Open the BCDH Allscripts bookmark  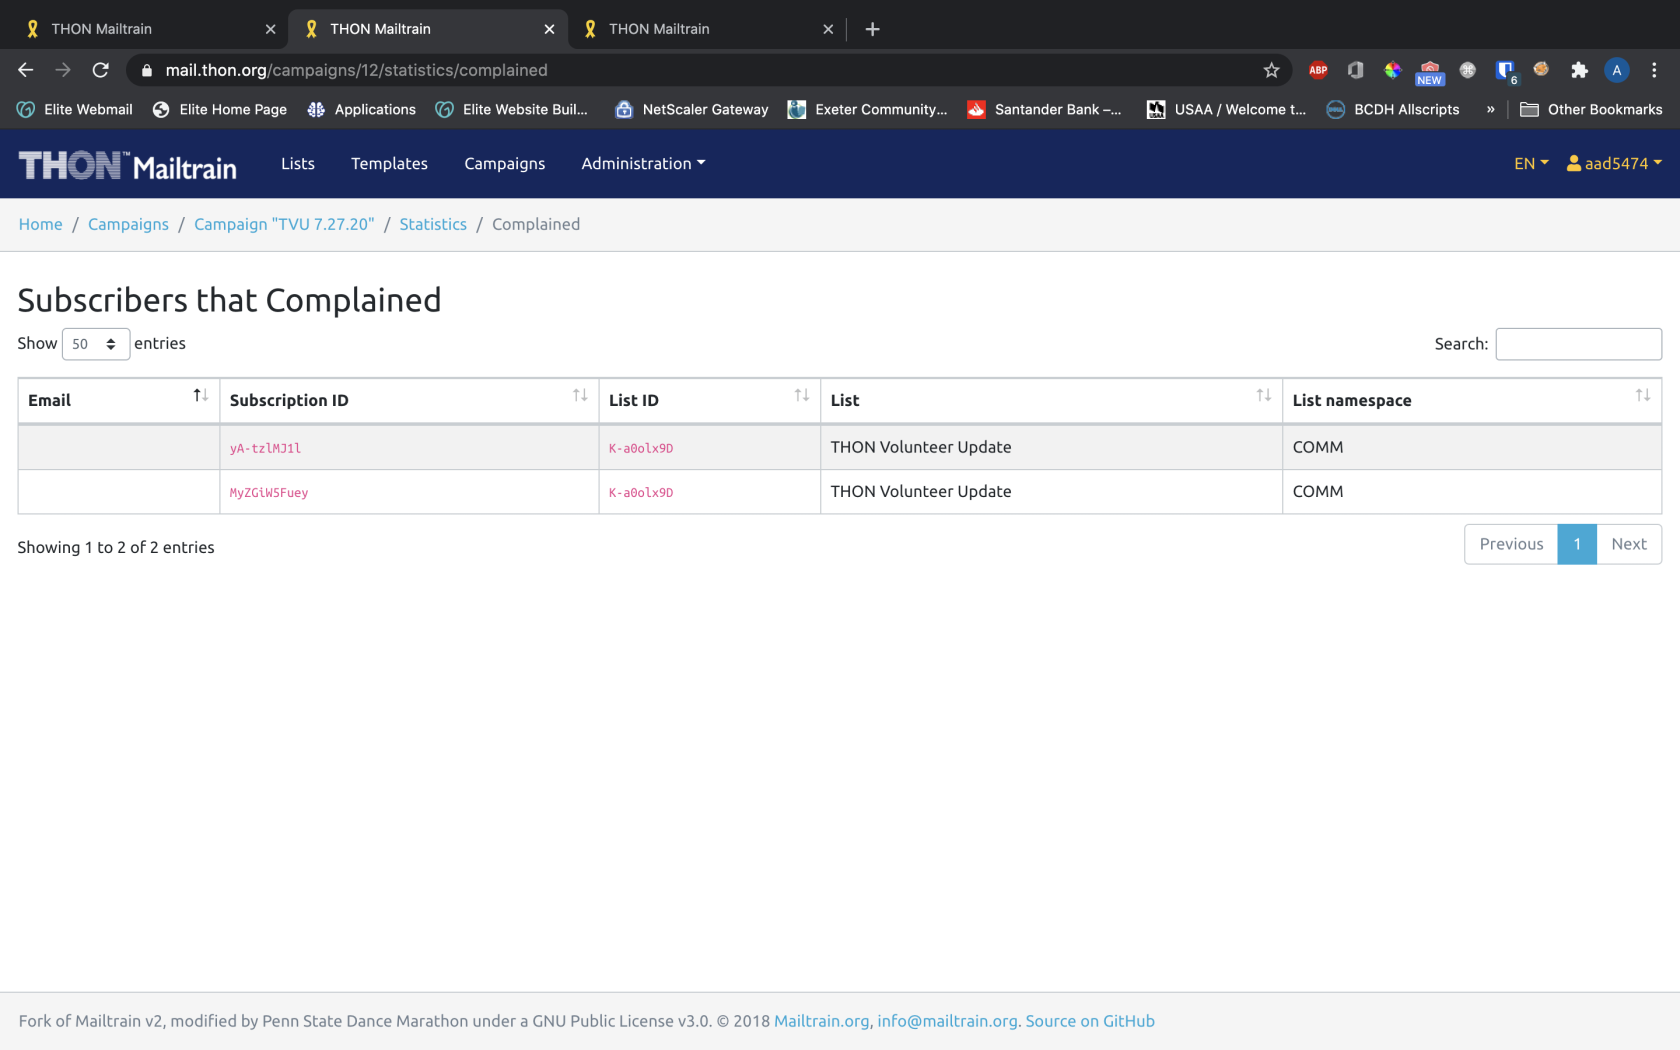click(1393, 109)
